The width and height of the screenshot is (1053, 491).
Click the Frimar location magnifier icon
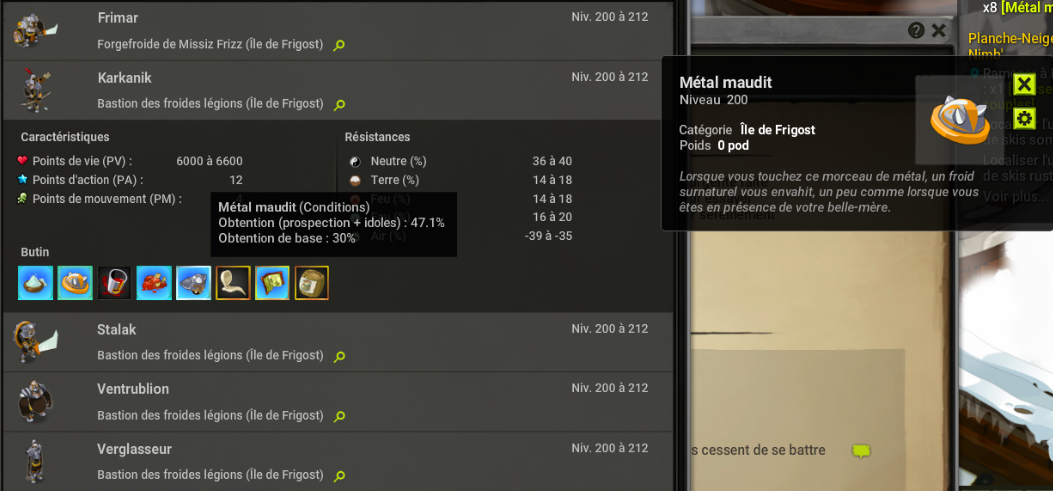(x=339, y=46)
